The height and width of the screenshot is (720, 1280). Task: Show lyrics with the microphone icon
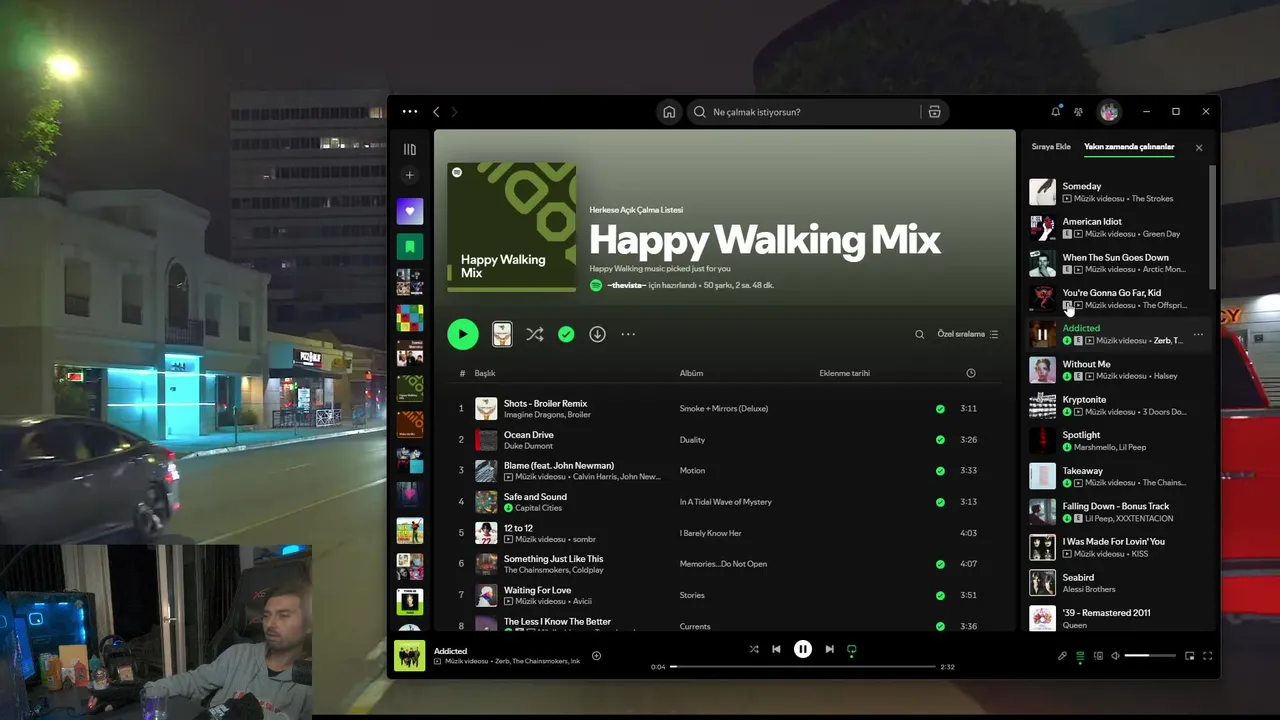click(1062, 656)
